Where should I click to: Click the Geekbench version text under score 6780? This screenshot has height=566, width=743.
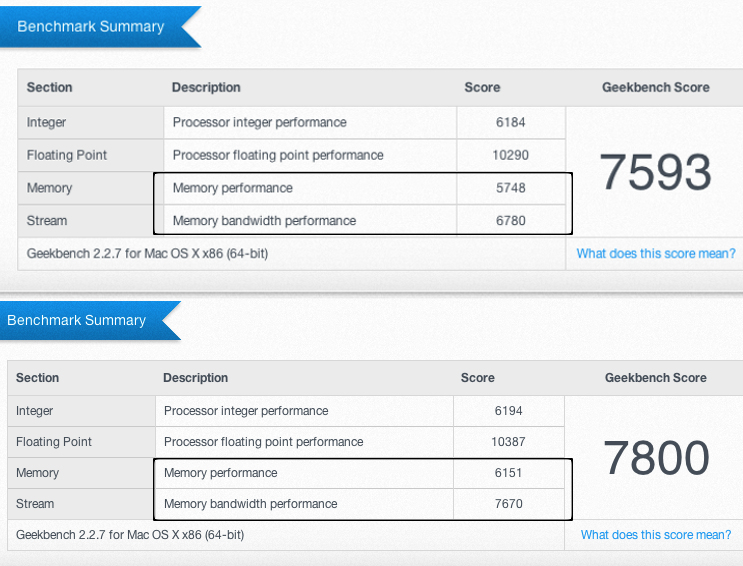point(148,254)
